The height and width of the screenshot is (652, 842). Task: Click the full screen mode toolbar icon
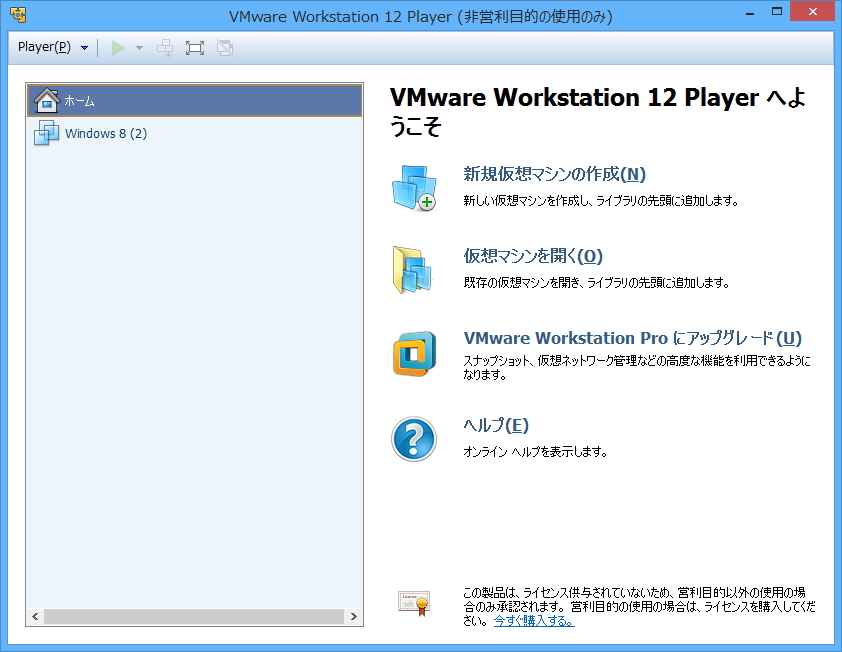(x=195, y=47)
